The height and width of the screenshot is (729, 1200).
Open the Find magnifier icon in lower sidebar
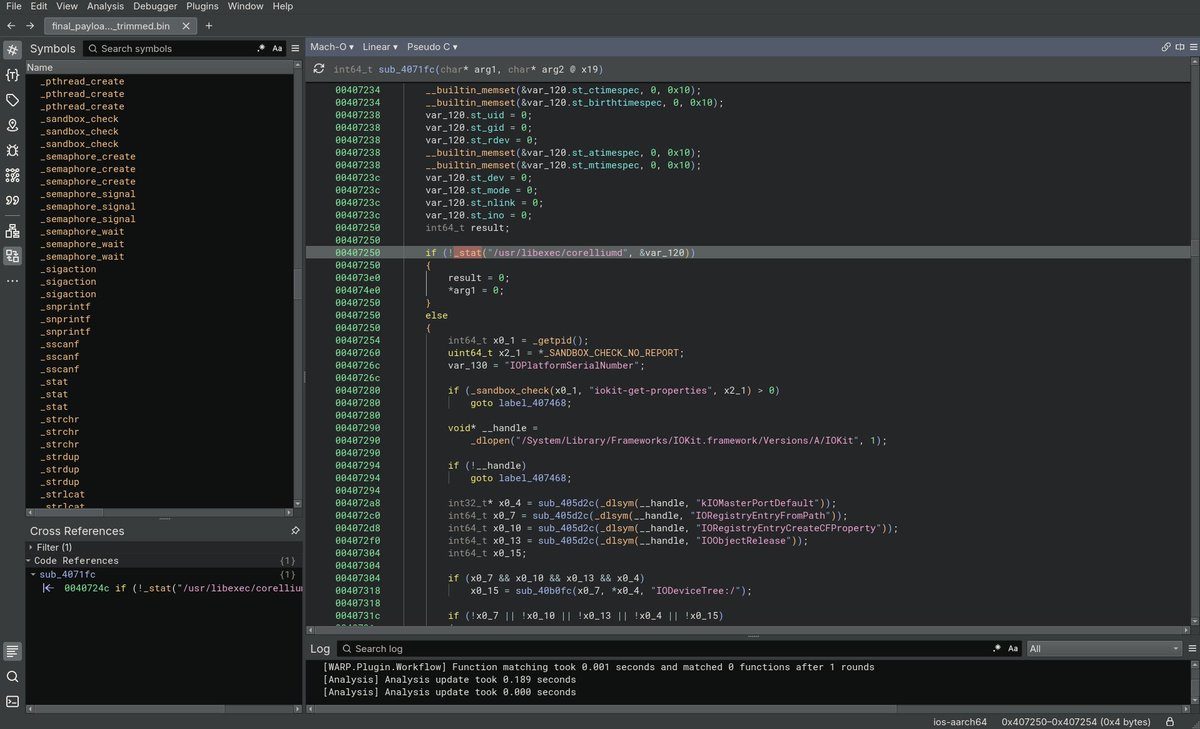12,676
